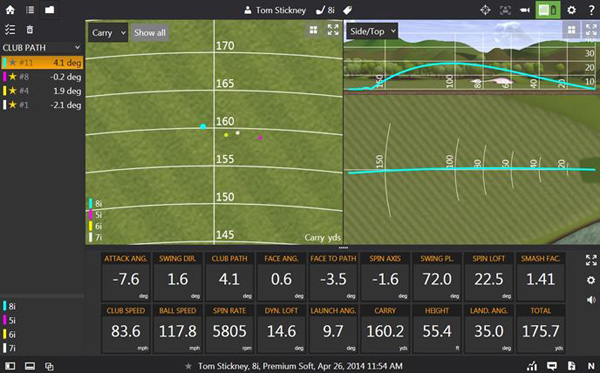Click the Show all button
600x373 pixels.
tap(150, 33)
